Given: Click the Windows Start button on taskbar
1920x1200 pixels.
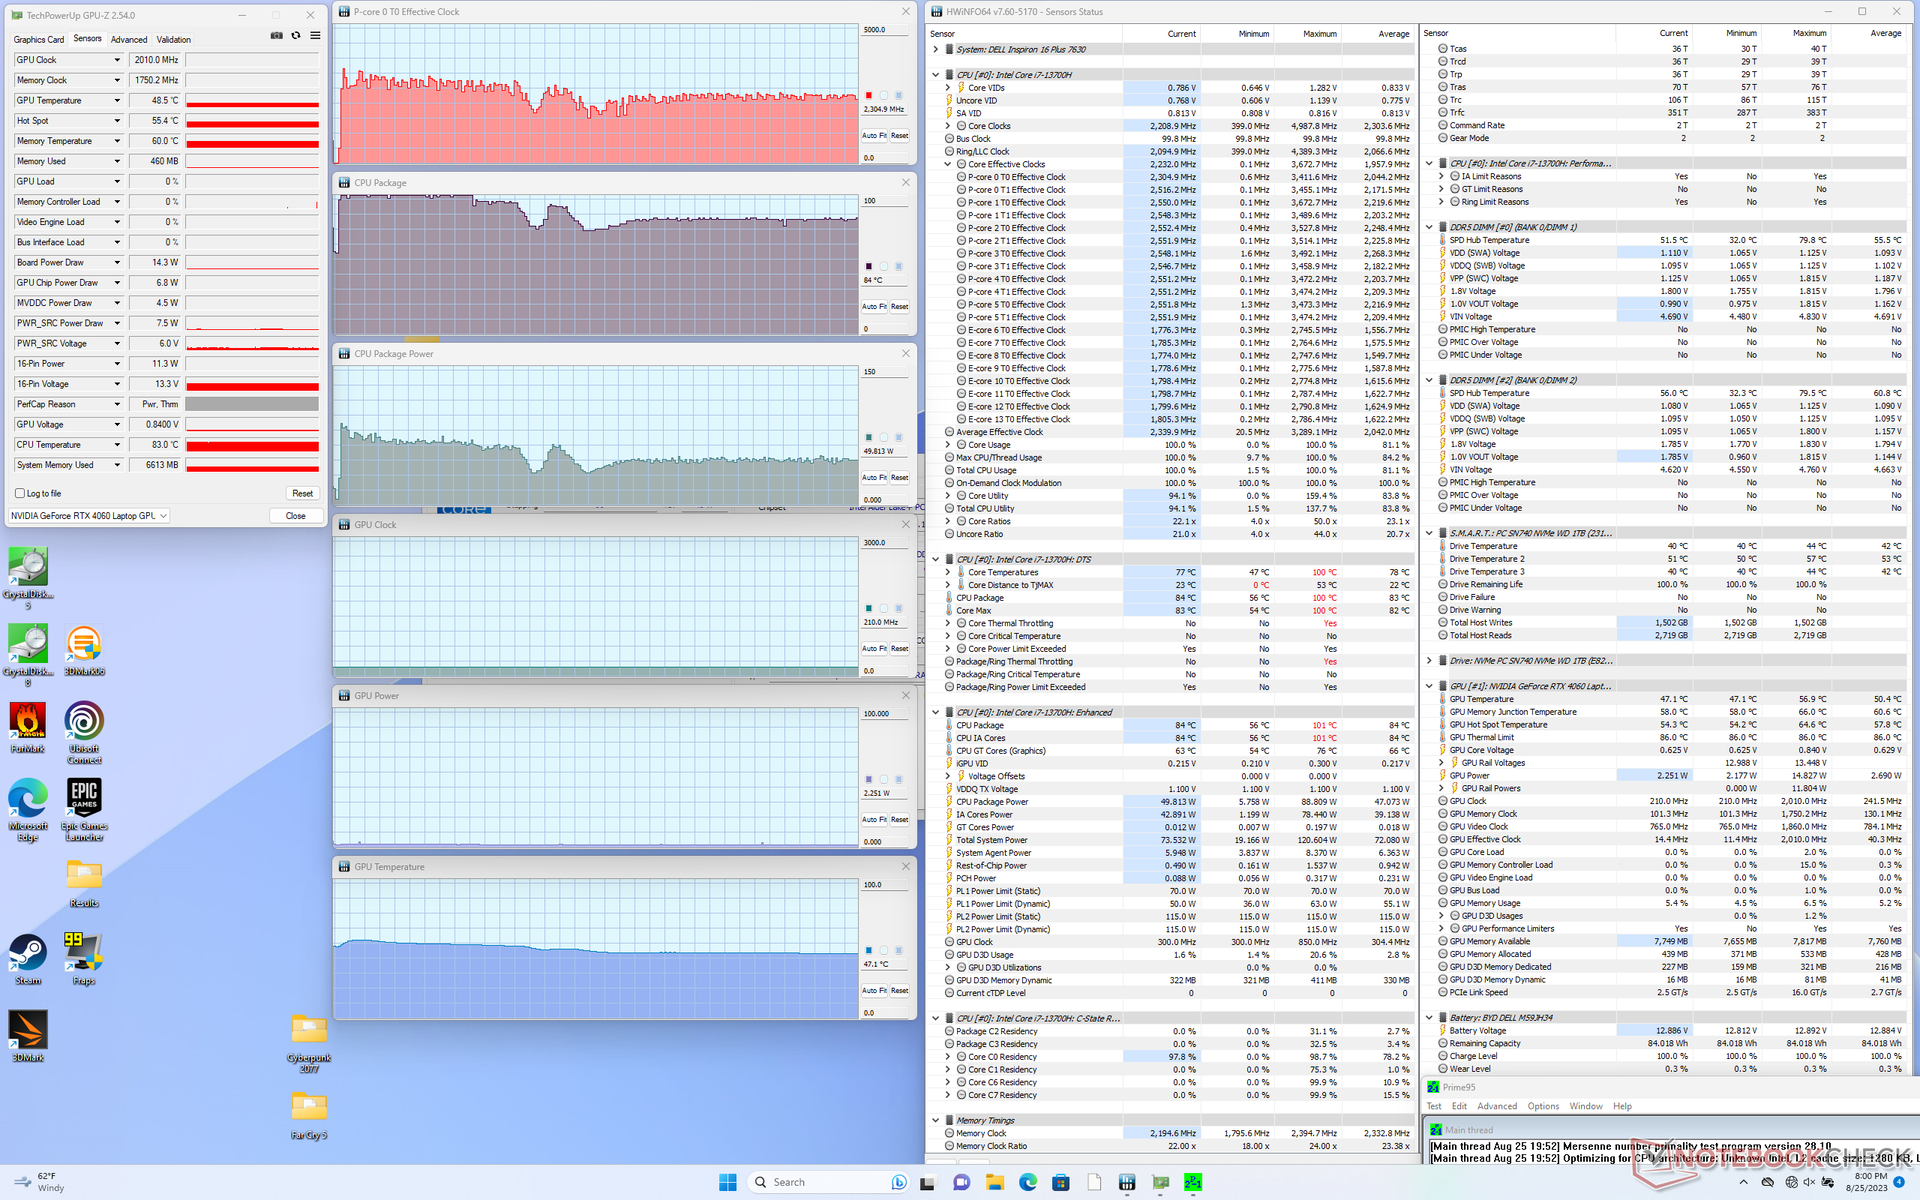Looking at the screenshot, I should pyautogui.click(x=727, y=1182).
